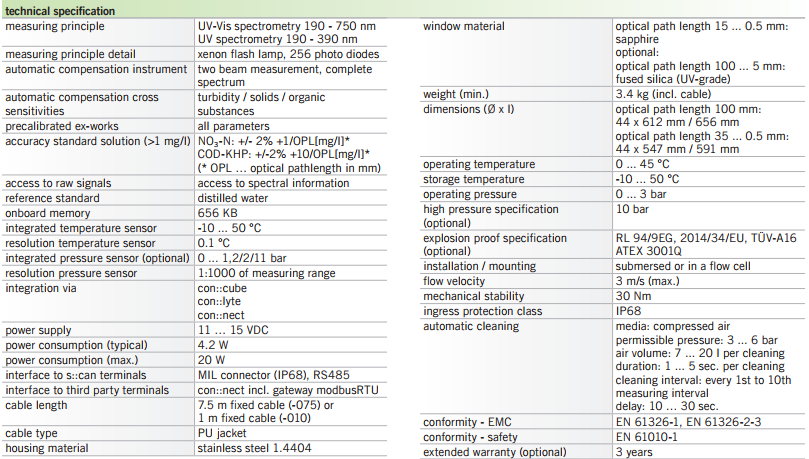
Task: Click the 'con::nect' integration entry
Action: click(221, 315)
